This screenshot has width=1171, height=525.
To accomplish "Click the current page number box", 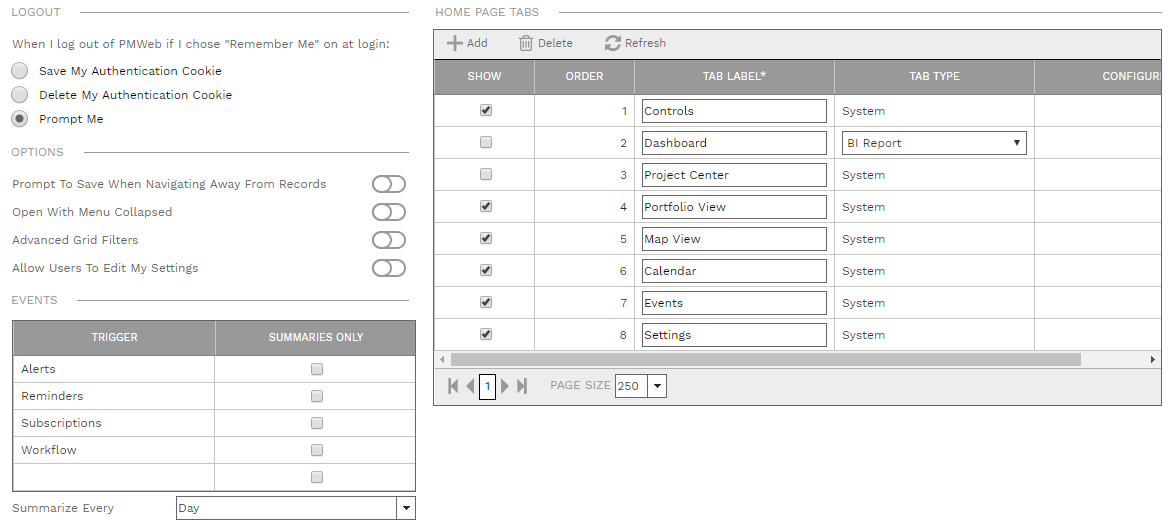I will [x=487, y=386].
